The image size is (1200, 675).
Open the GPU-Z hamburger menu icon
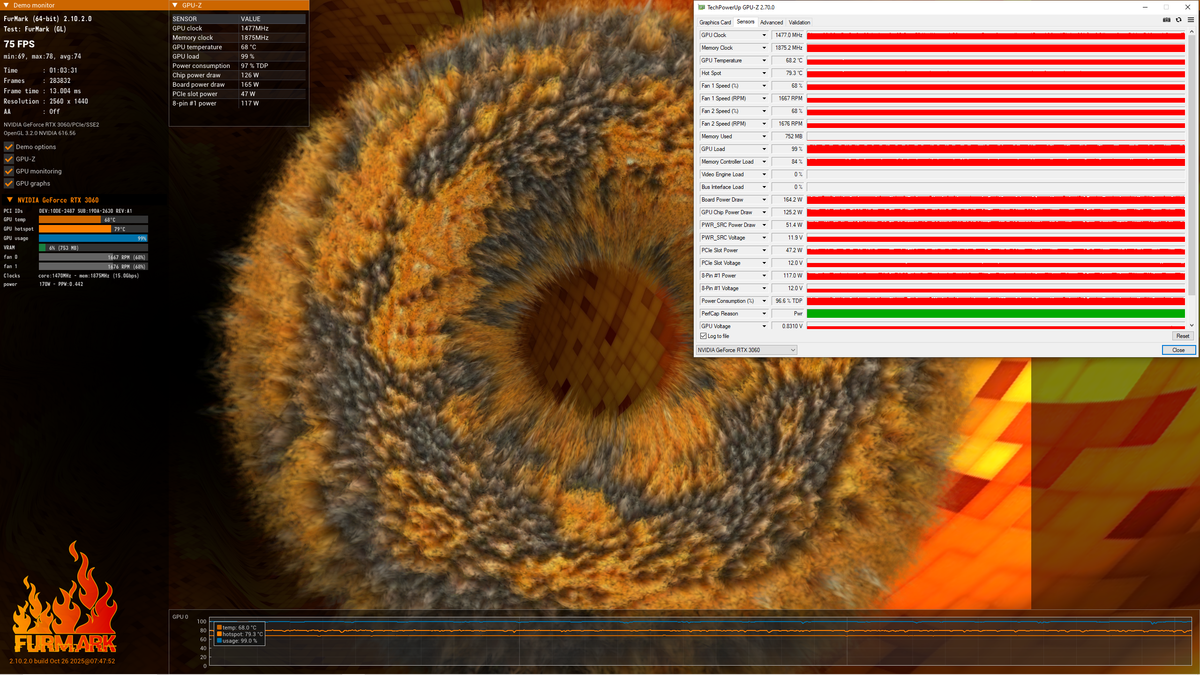pyautogui.click(x=1191, y=20)
